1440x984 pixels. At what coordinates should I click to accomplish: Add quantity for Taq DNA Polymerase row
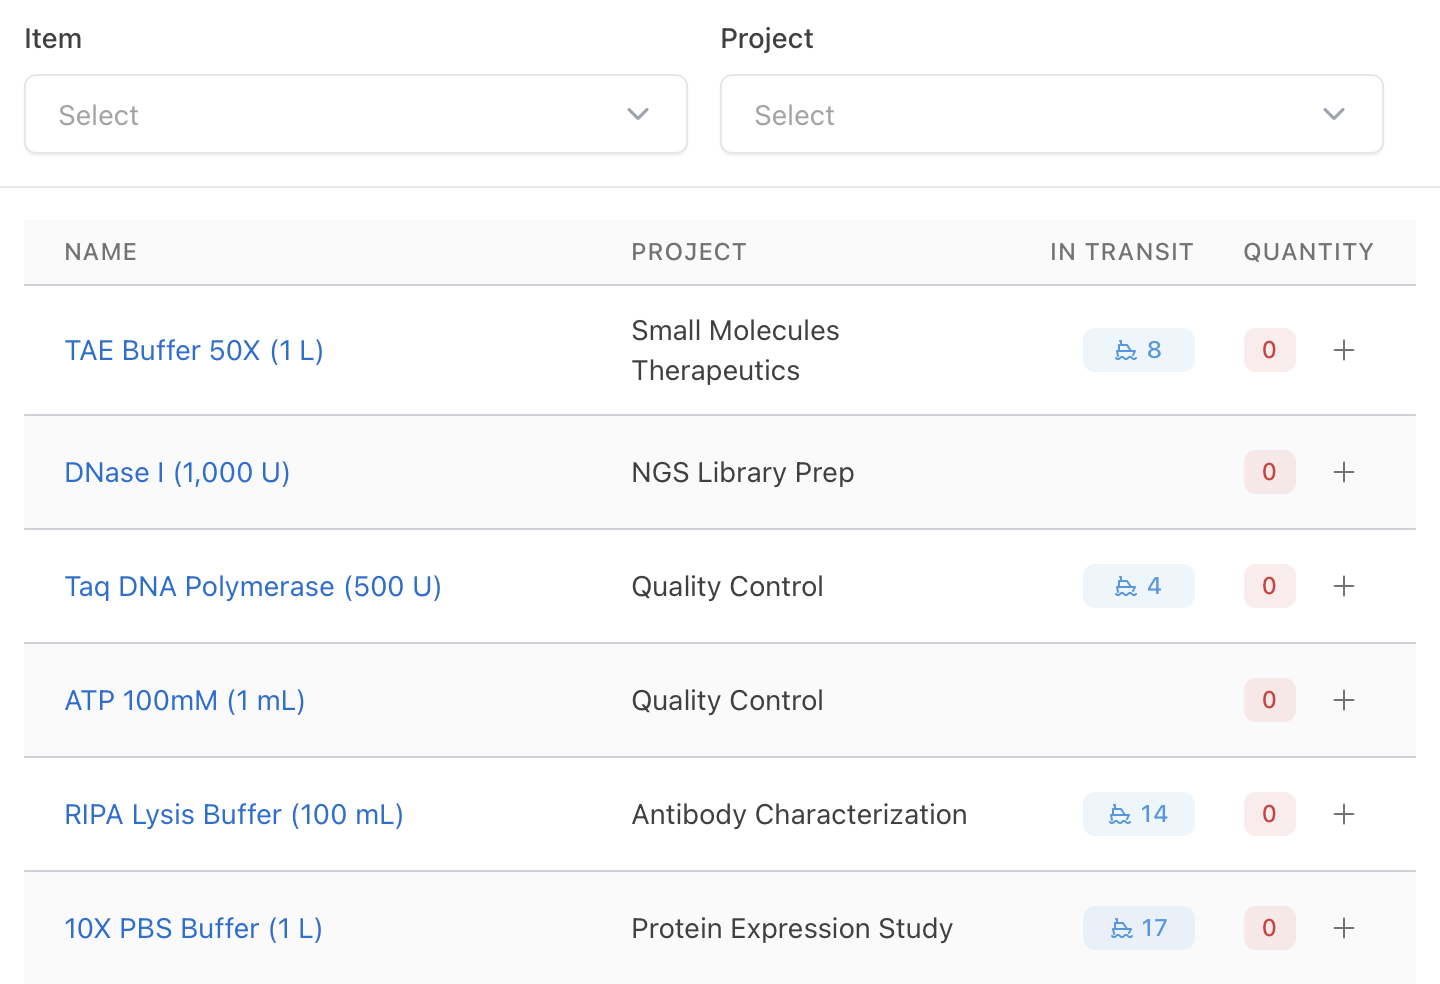pyautogui.click(x=1344, y=586)
